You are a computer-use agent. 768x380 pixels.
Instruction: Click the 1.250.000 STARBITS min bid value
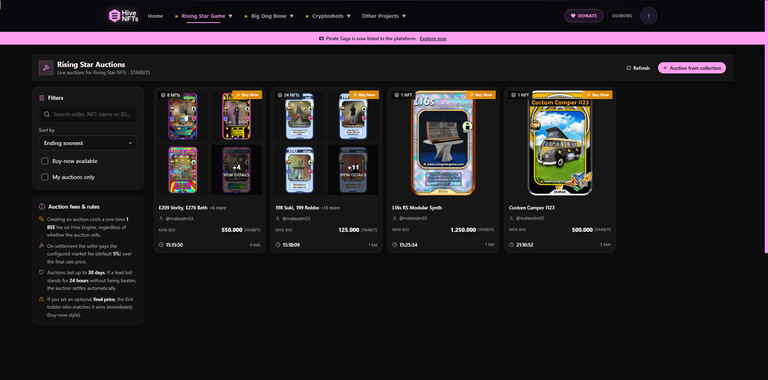point(472,230)
